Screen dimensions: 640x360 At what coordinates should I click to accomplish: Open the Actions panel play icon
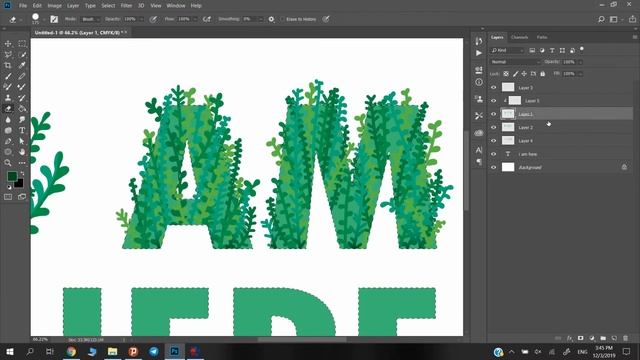click(479, 53)
